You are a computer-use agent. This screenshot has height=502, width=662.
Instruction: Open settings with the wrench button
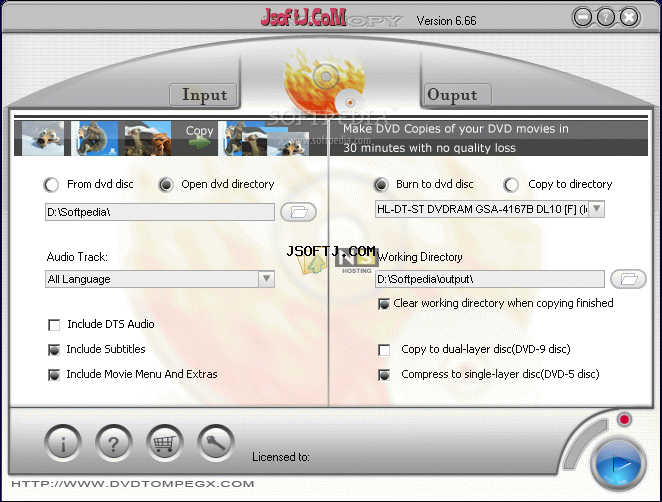tap(216, 443)
